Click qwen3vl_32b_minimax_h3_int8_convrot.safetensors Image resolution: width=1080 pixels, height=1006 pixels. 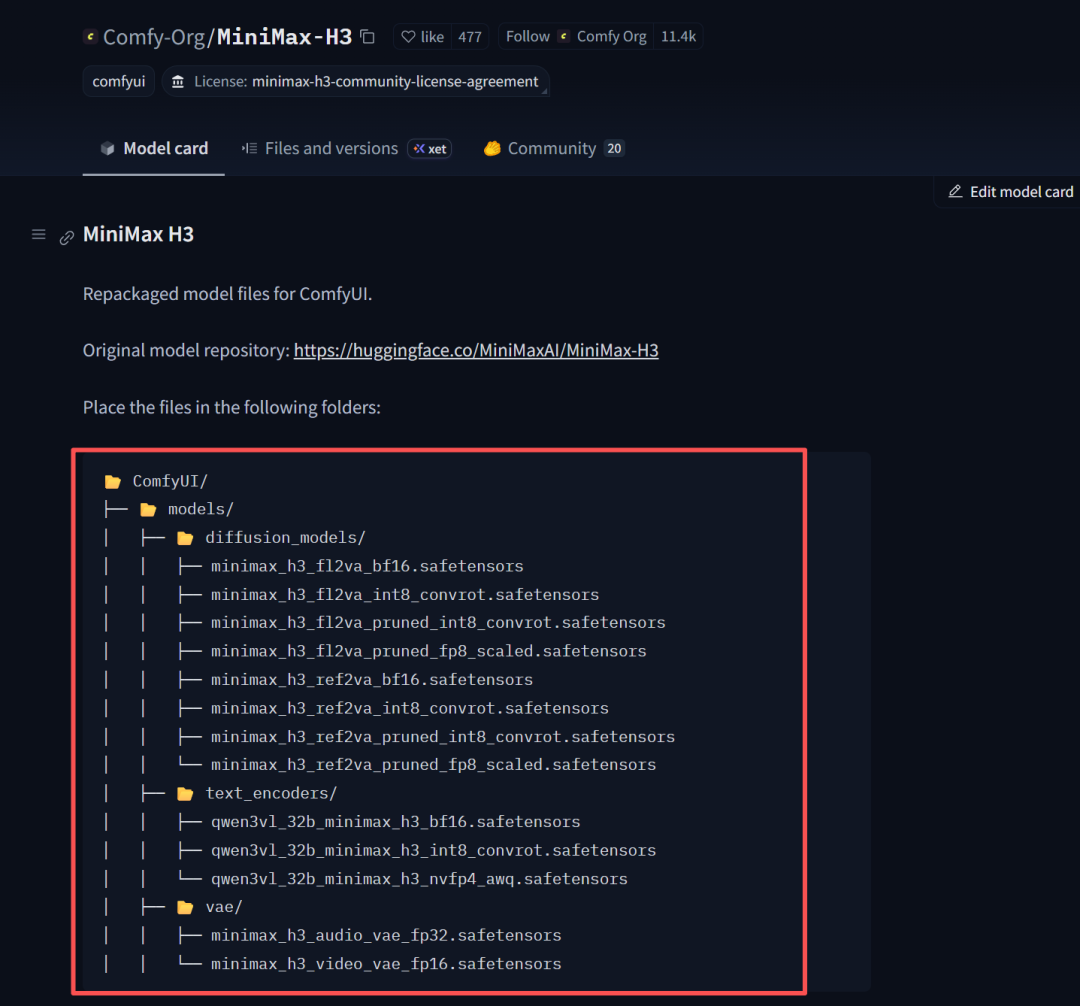pos(433,850)
